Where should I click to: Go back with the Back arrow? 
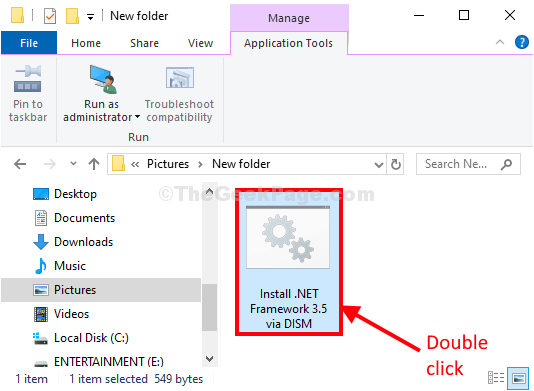(x=20, y=164)
